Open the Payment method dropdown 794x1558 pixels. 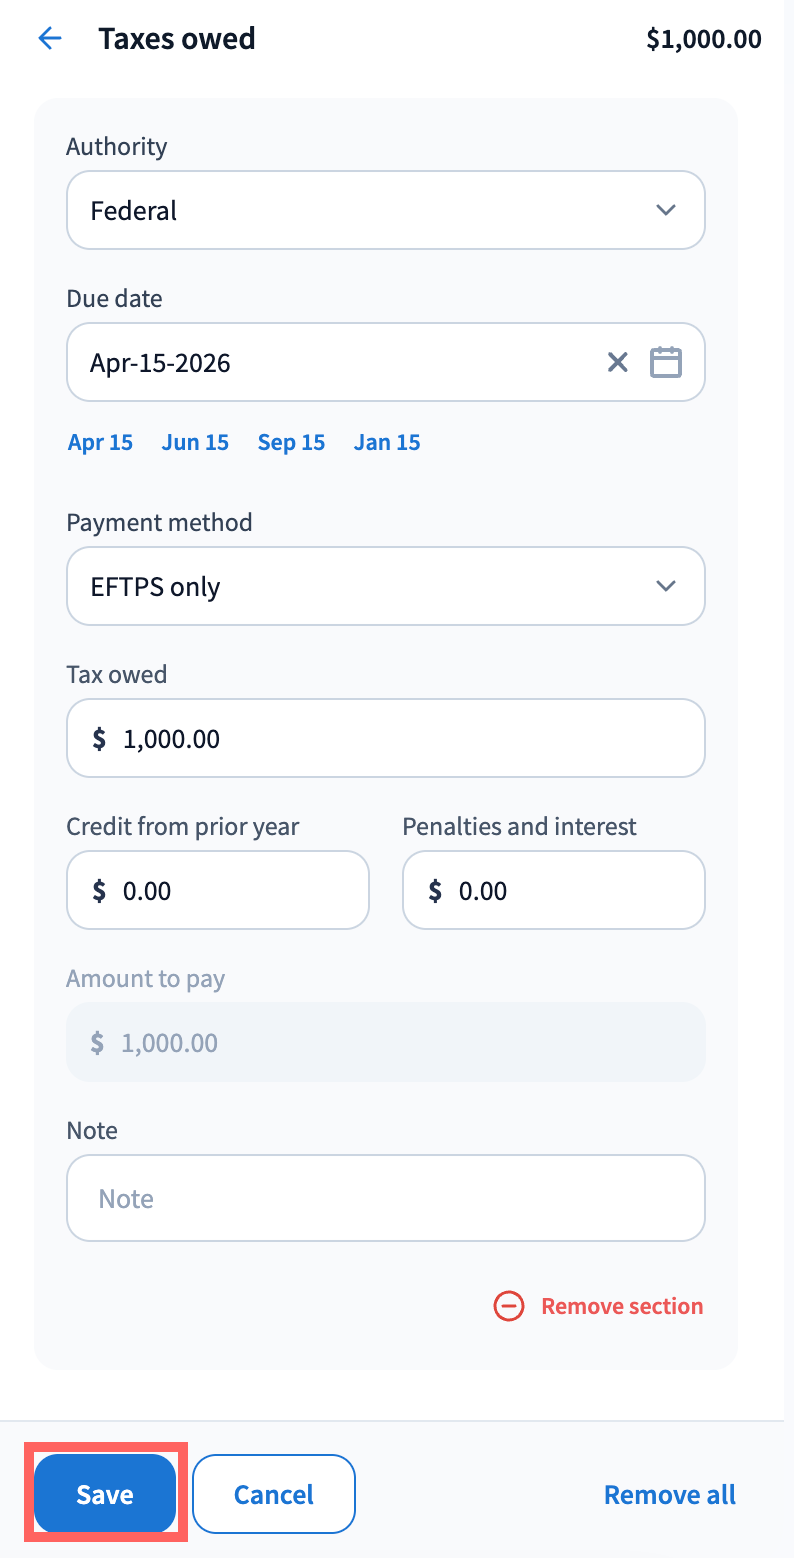tap(385, 586)
